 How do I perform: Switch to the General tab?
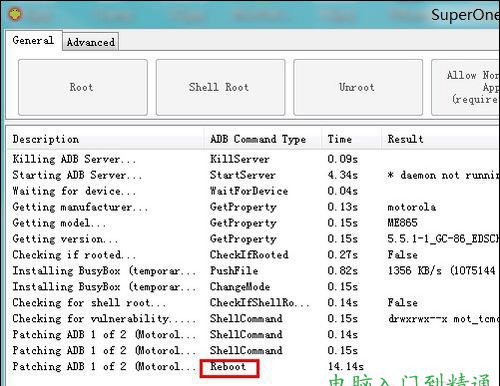tap(33, 40)
